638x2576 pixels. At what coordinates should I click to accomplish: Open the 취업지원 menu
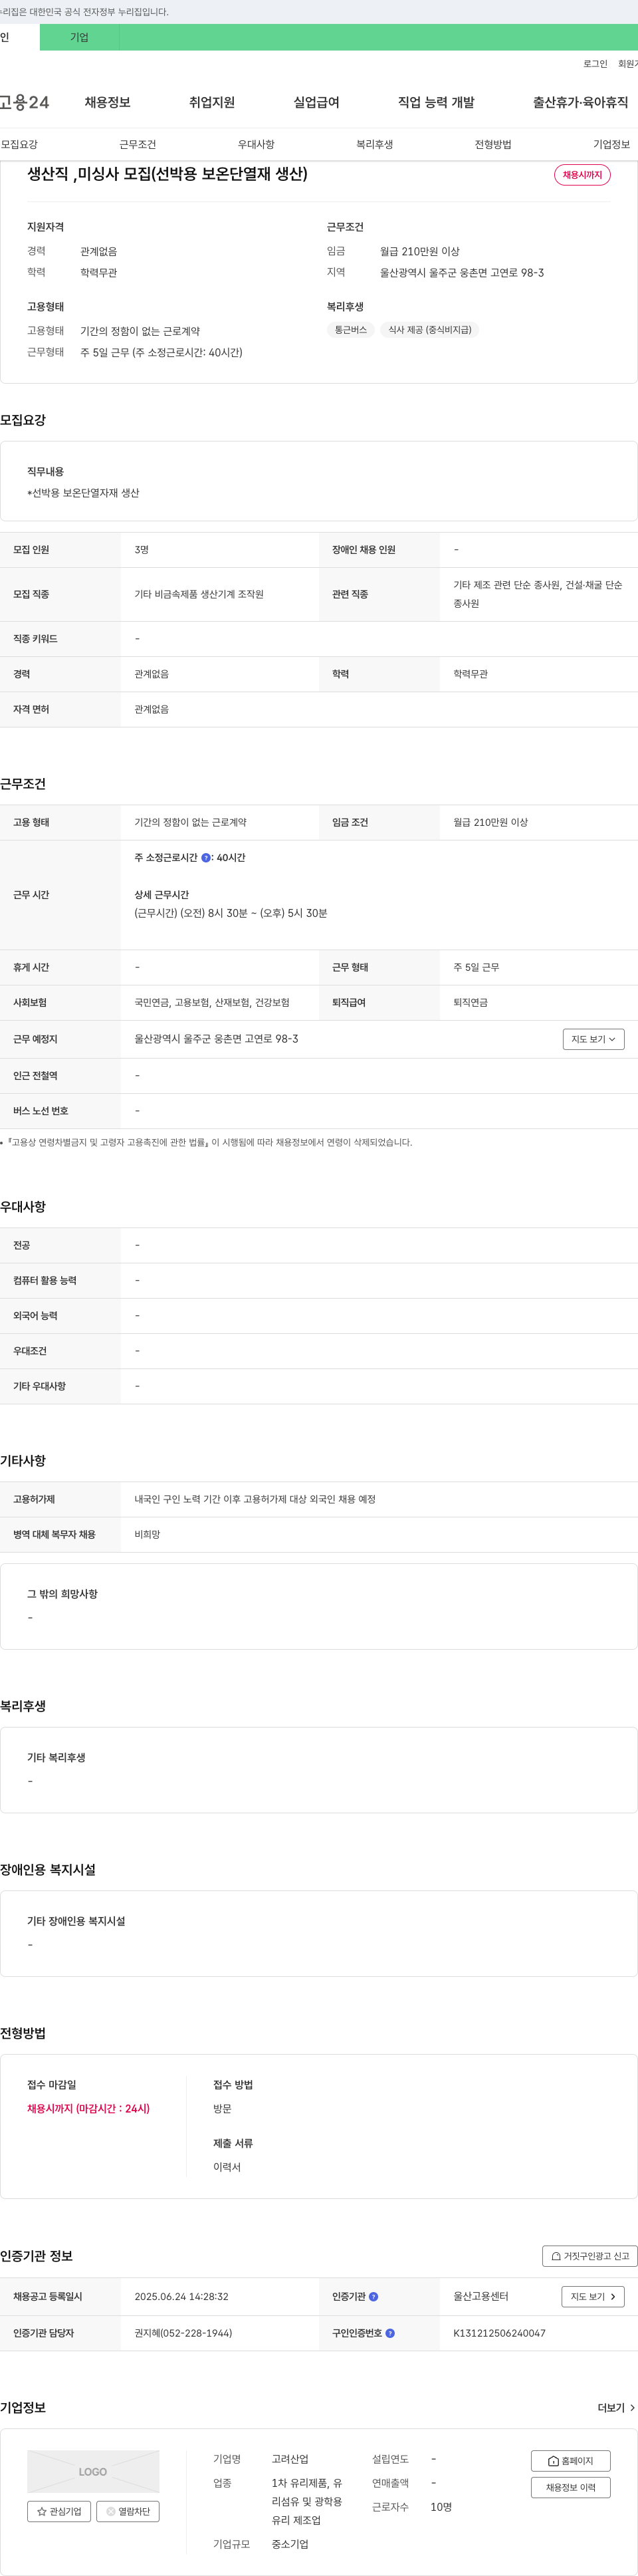point(212,103)
